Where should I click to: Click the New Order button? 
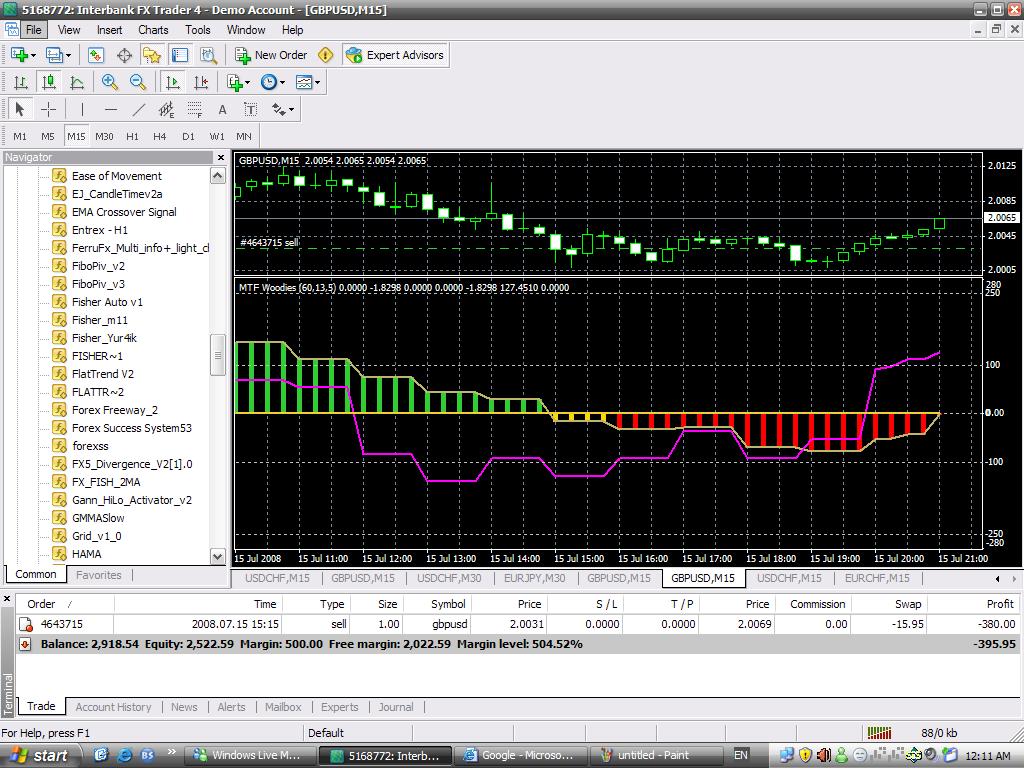point(271,56)
